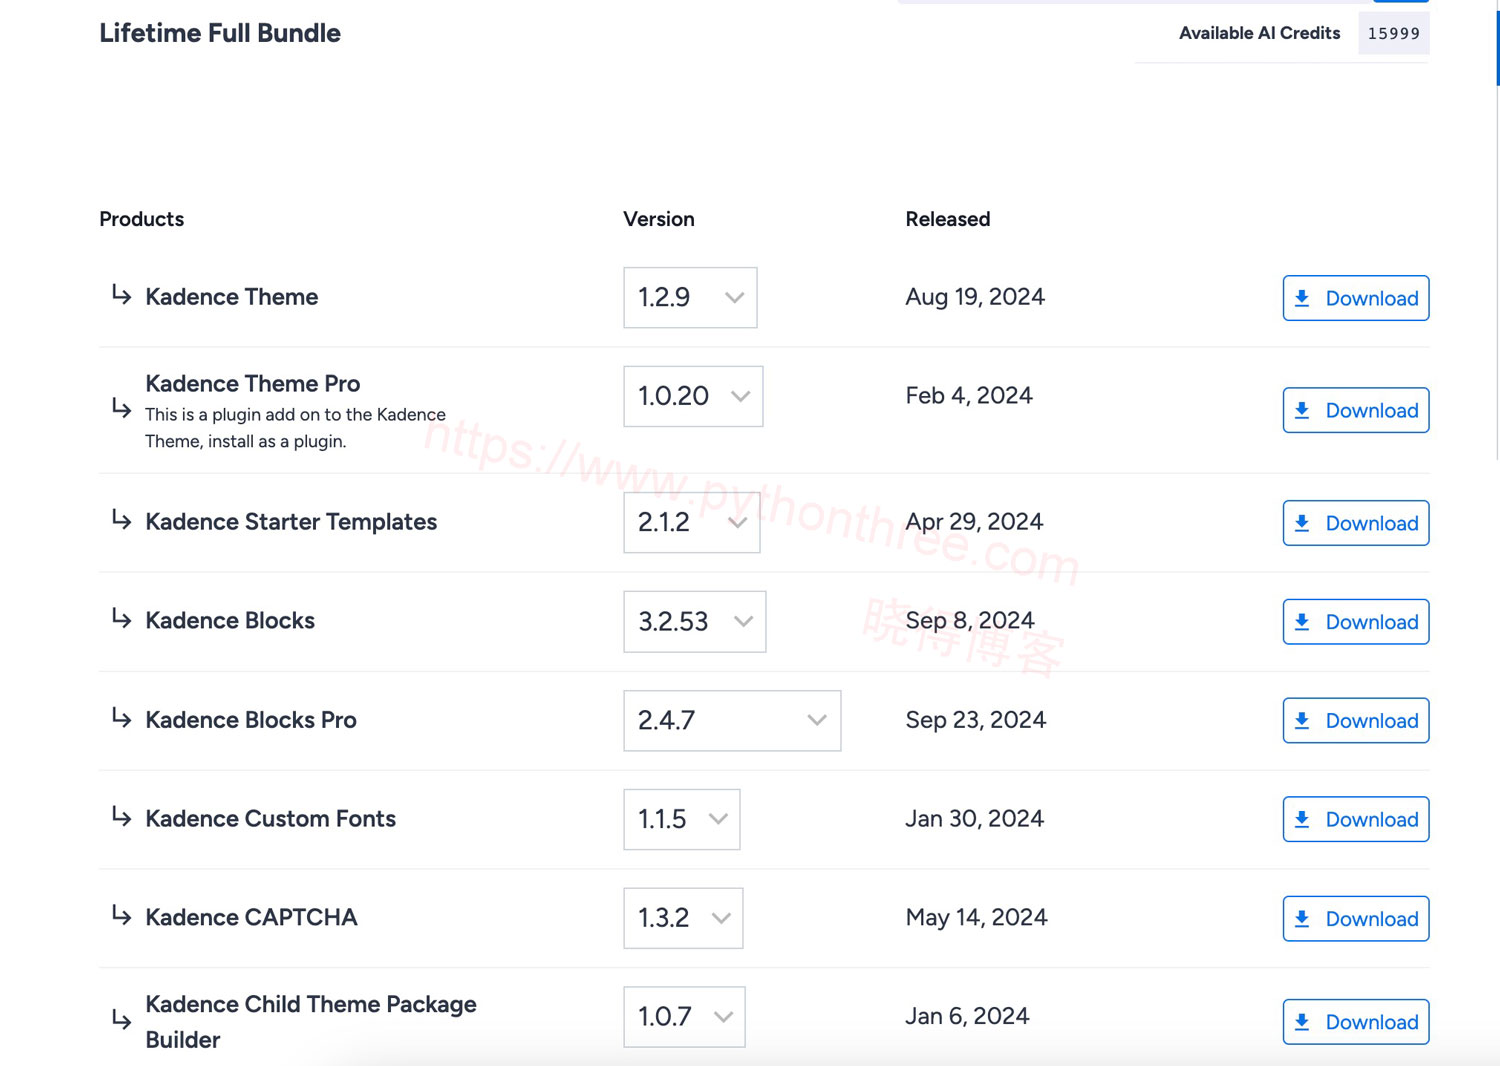
Task: Click the Products column header
Action: (x=142, y=219)
